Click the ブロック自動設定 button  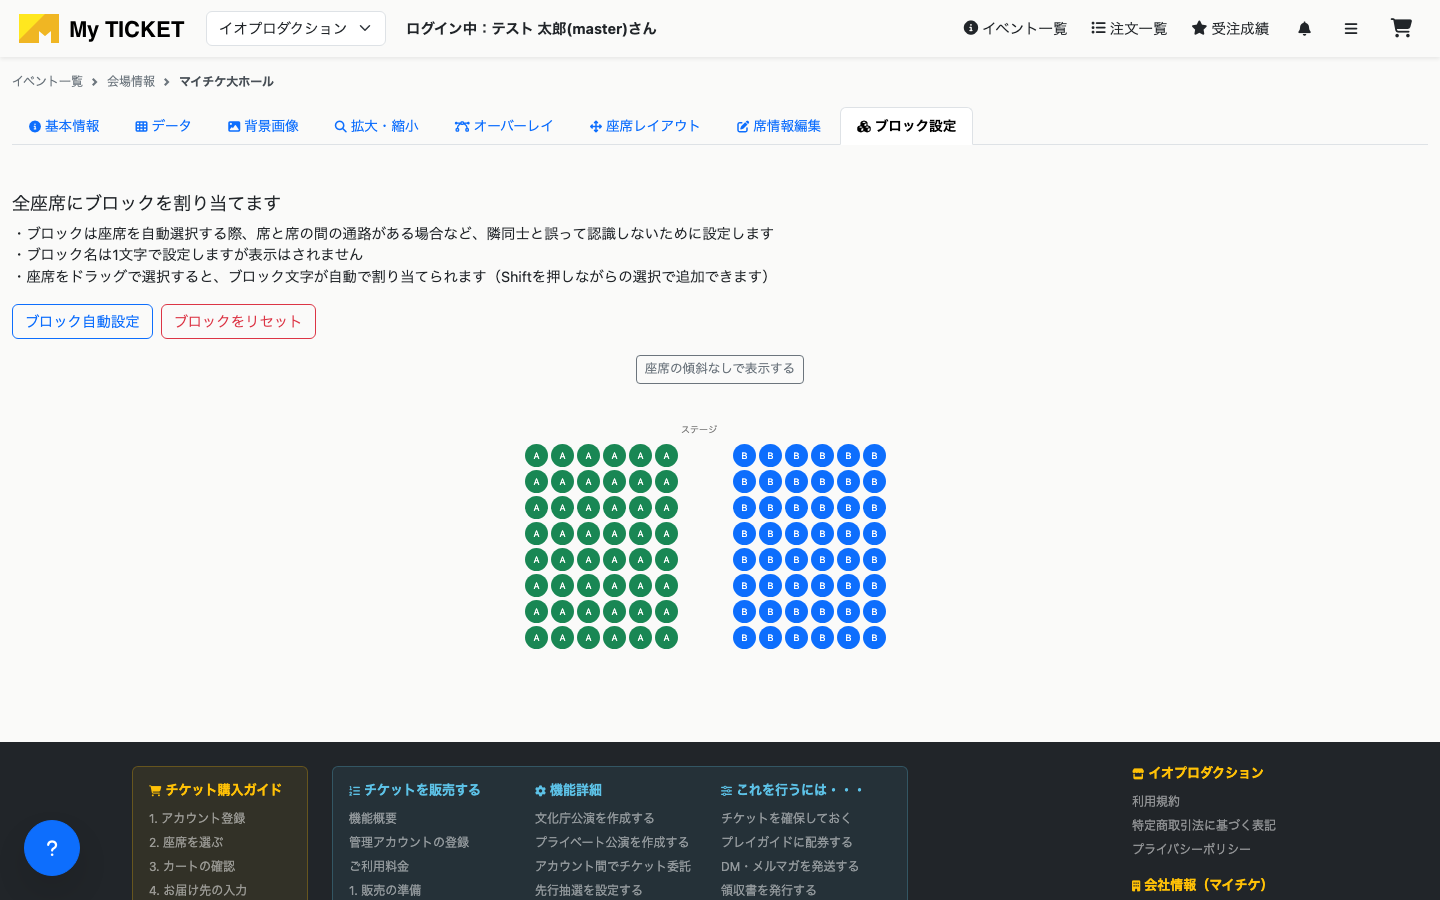pos(82,322)
